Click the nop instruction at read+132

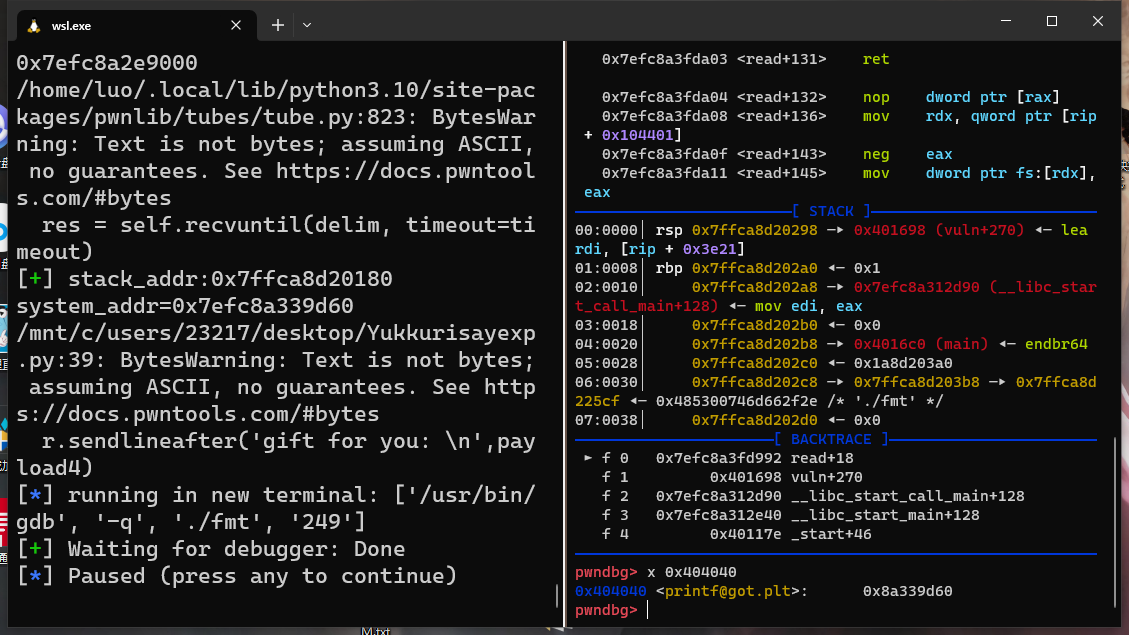point(876,97)
